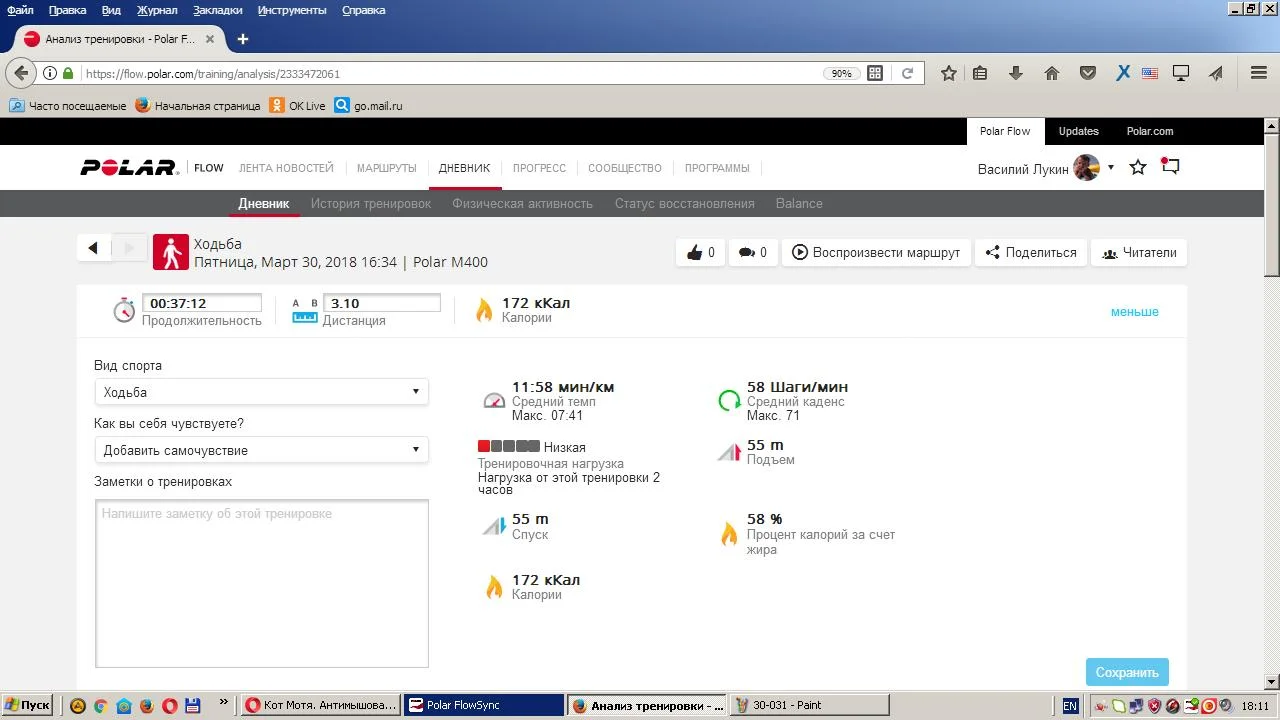The image size is (1280, 720).
Task: Expand the user profile dropdown arrow
Action: coord(1111,168)
